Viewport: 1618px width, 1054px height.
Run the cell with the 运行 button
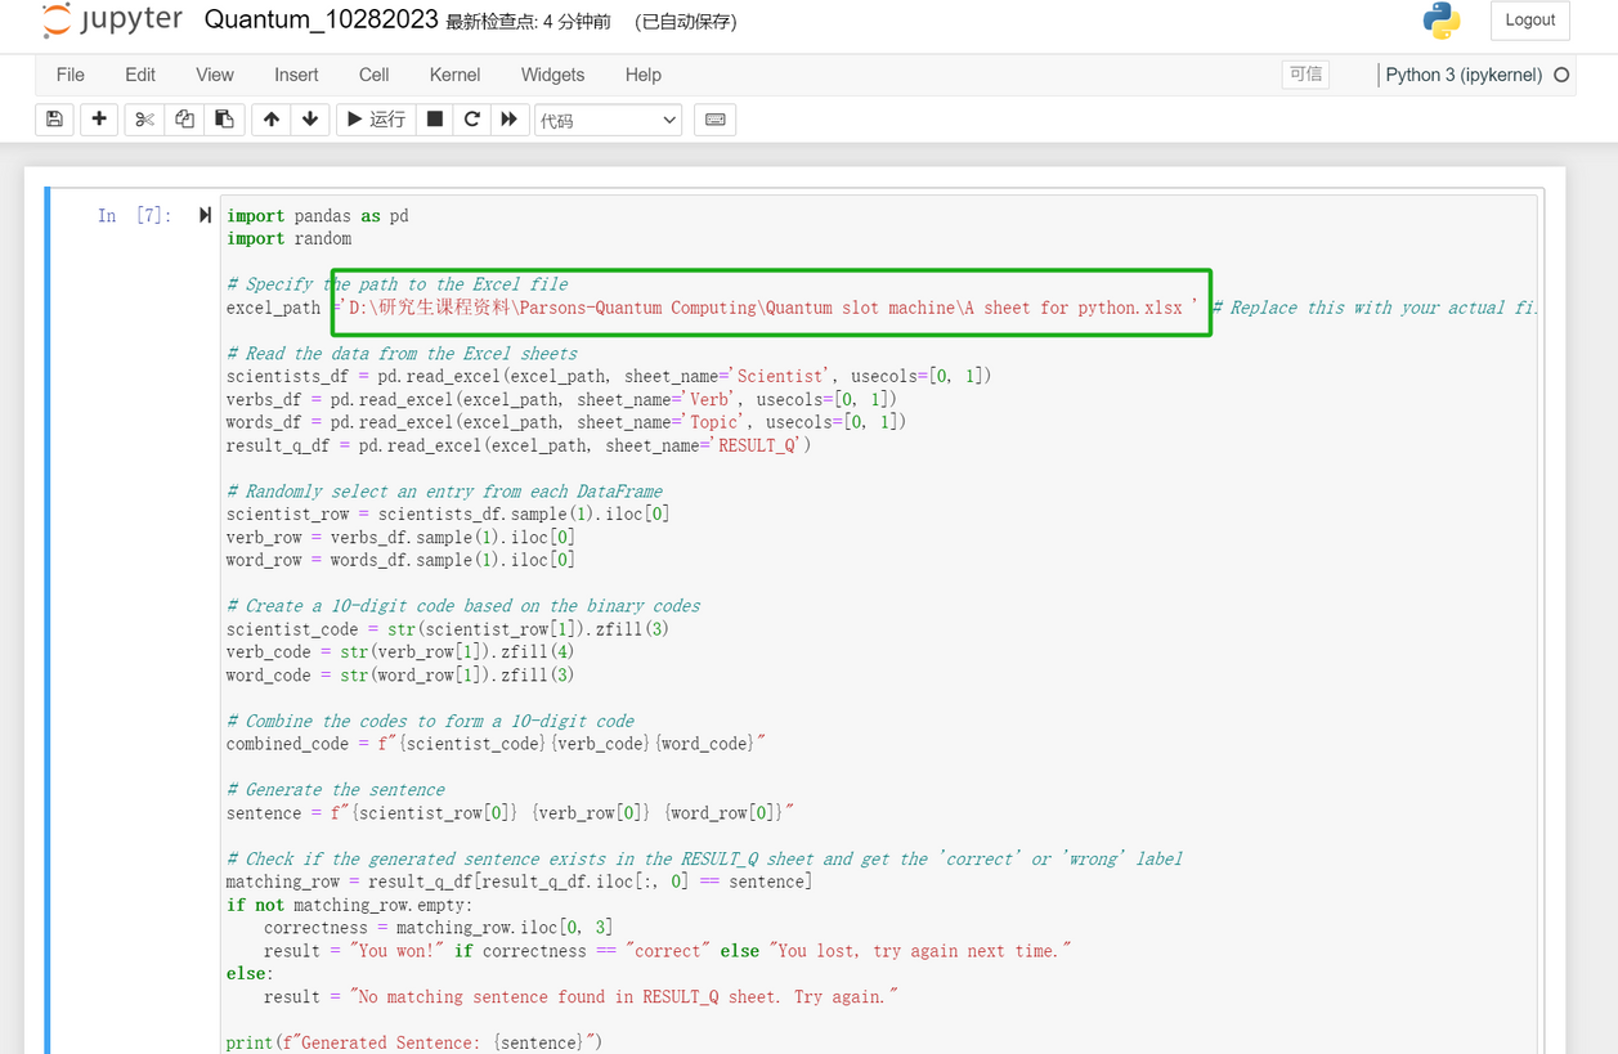376,119
